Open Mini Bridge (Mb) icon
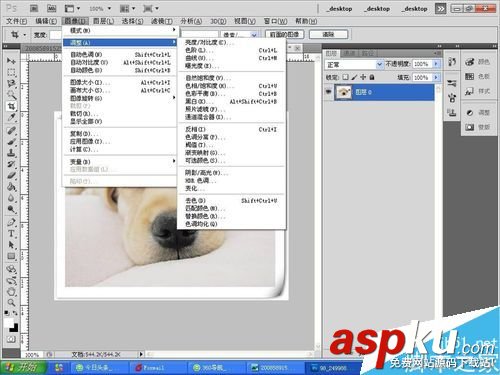The height and width of the screenshot is (375, 500). 51,8
